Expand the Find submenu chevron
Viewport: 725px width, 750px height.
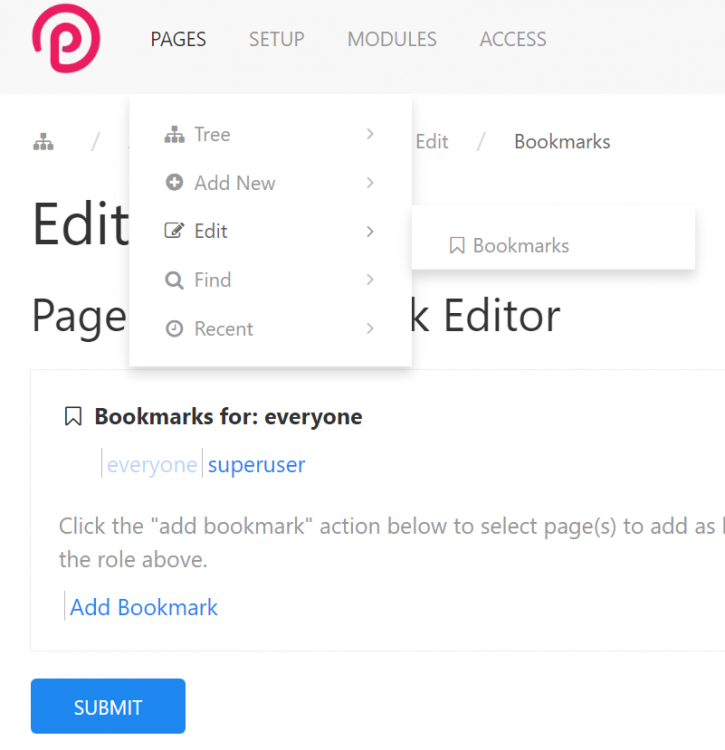[x=370, y=280]
